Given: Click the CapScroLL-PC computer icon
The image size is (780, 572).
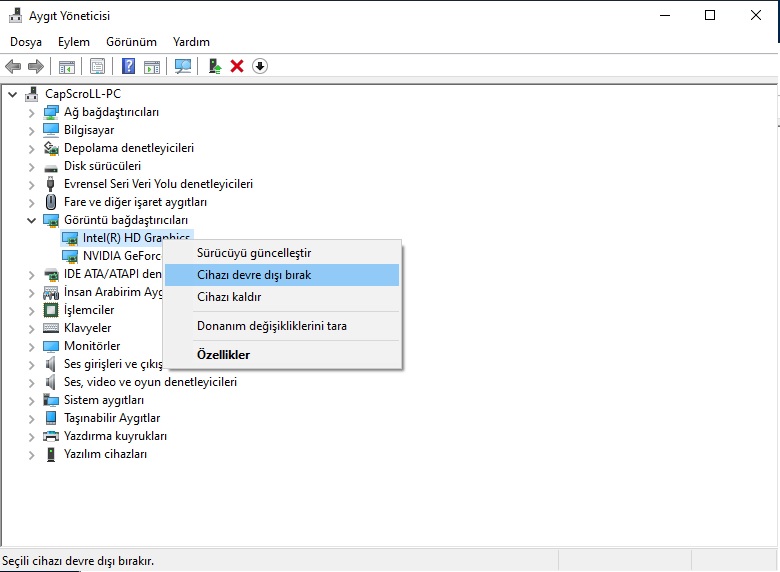Looking at the screenshot, I should coord(31,94).
